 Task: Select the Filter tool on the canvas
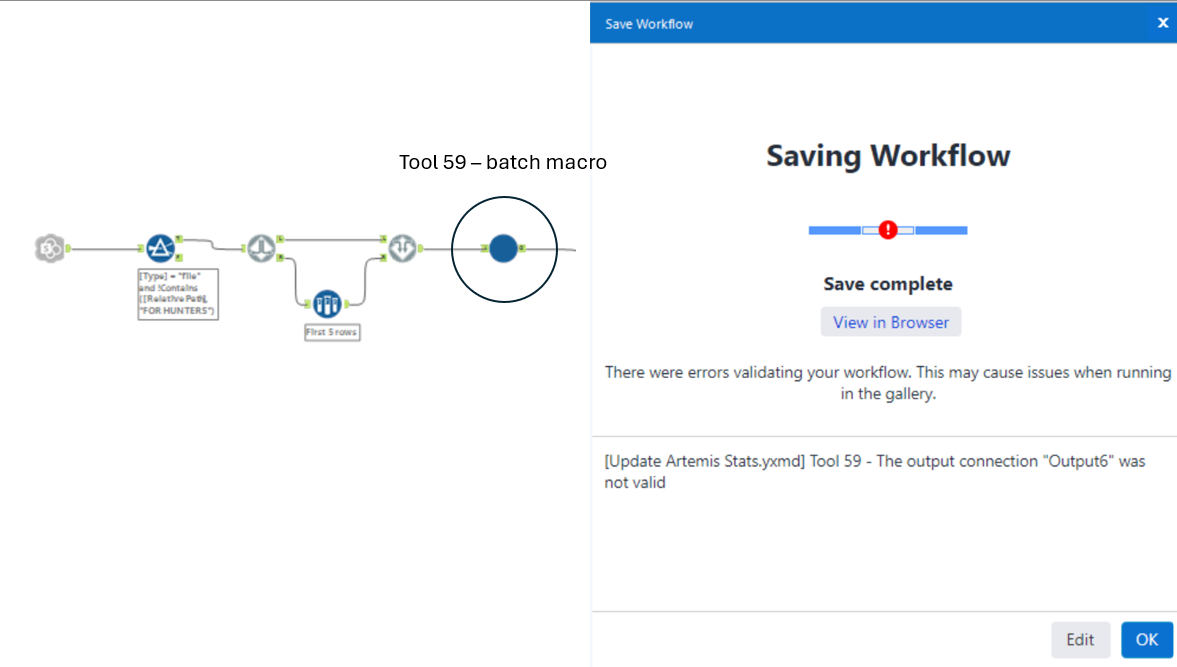160,248
